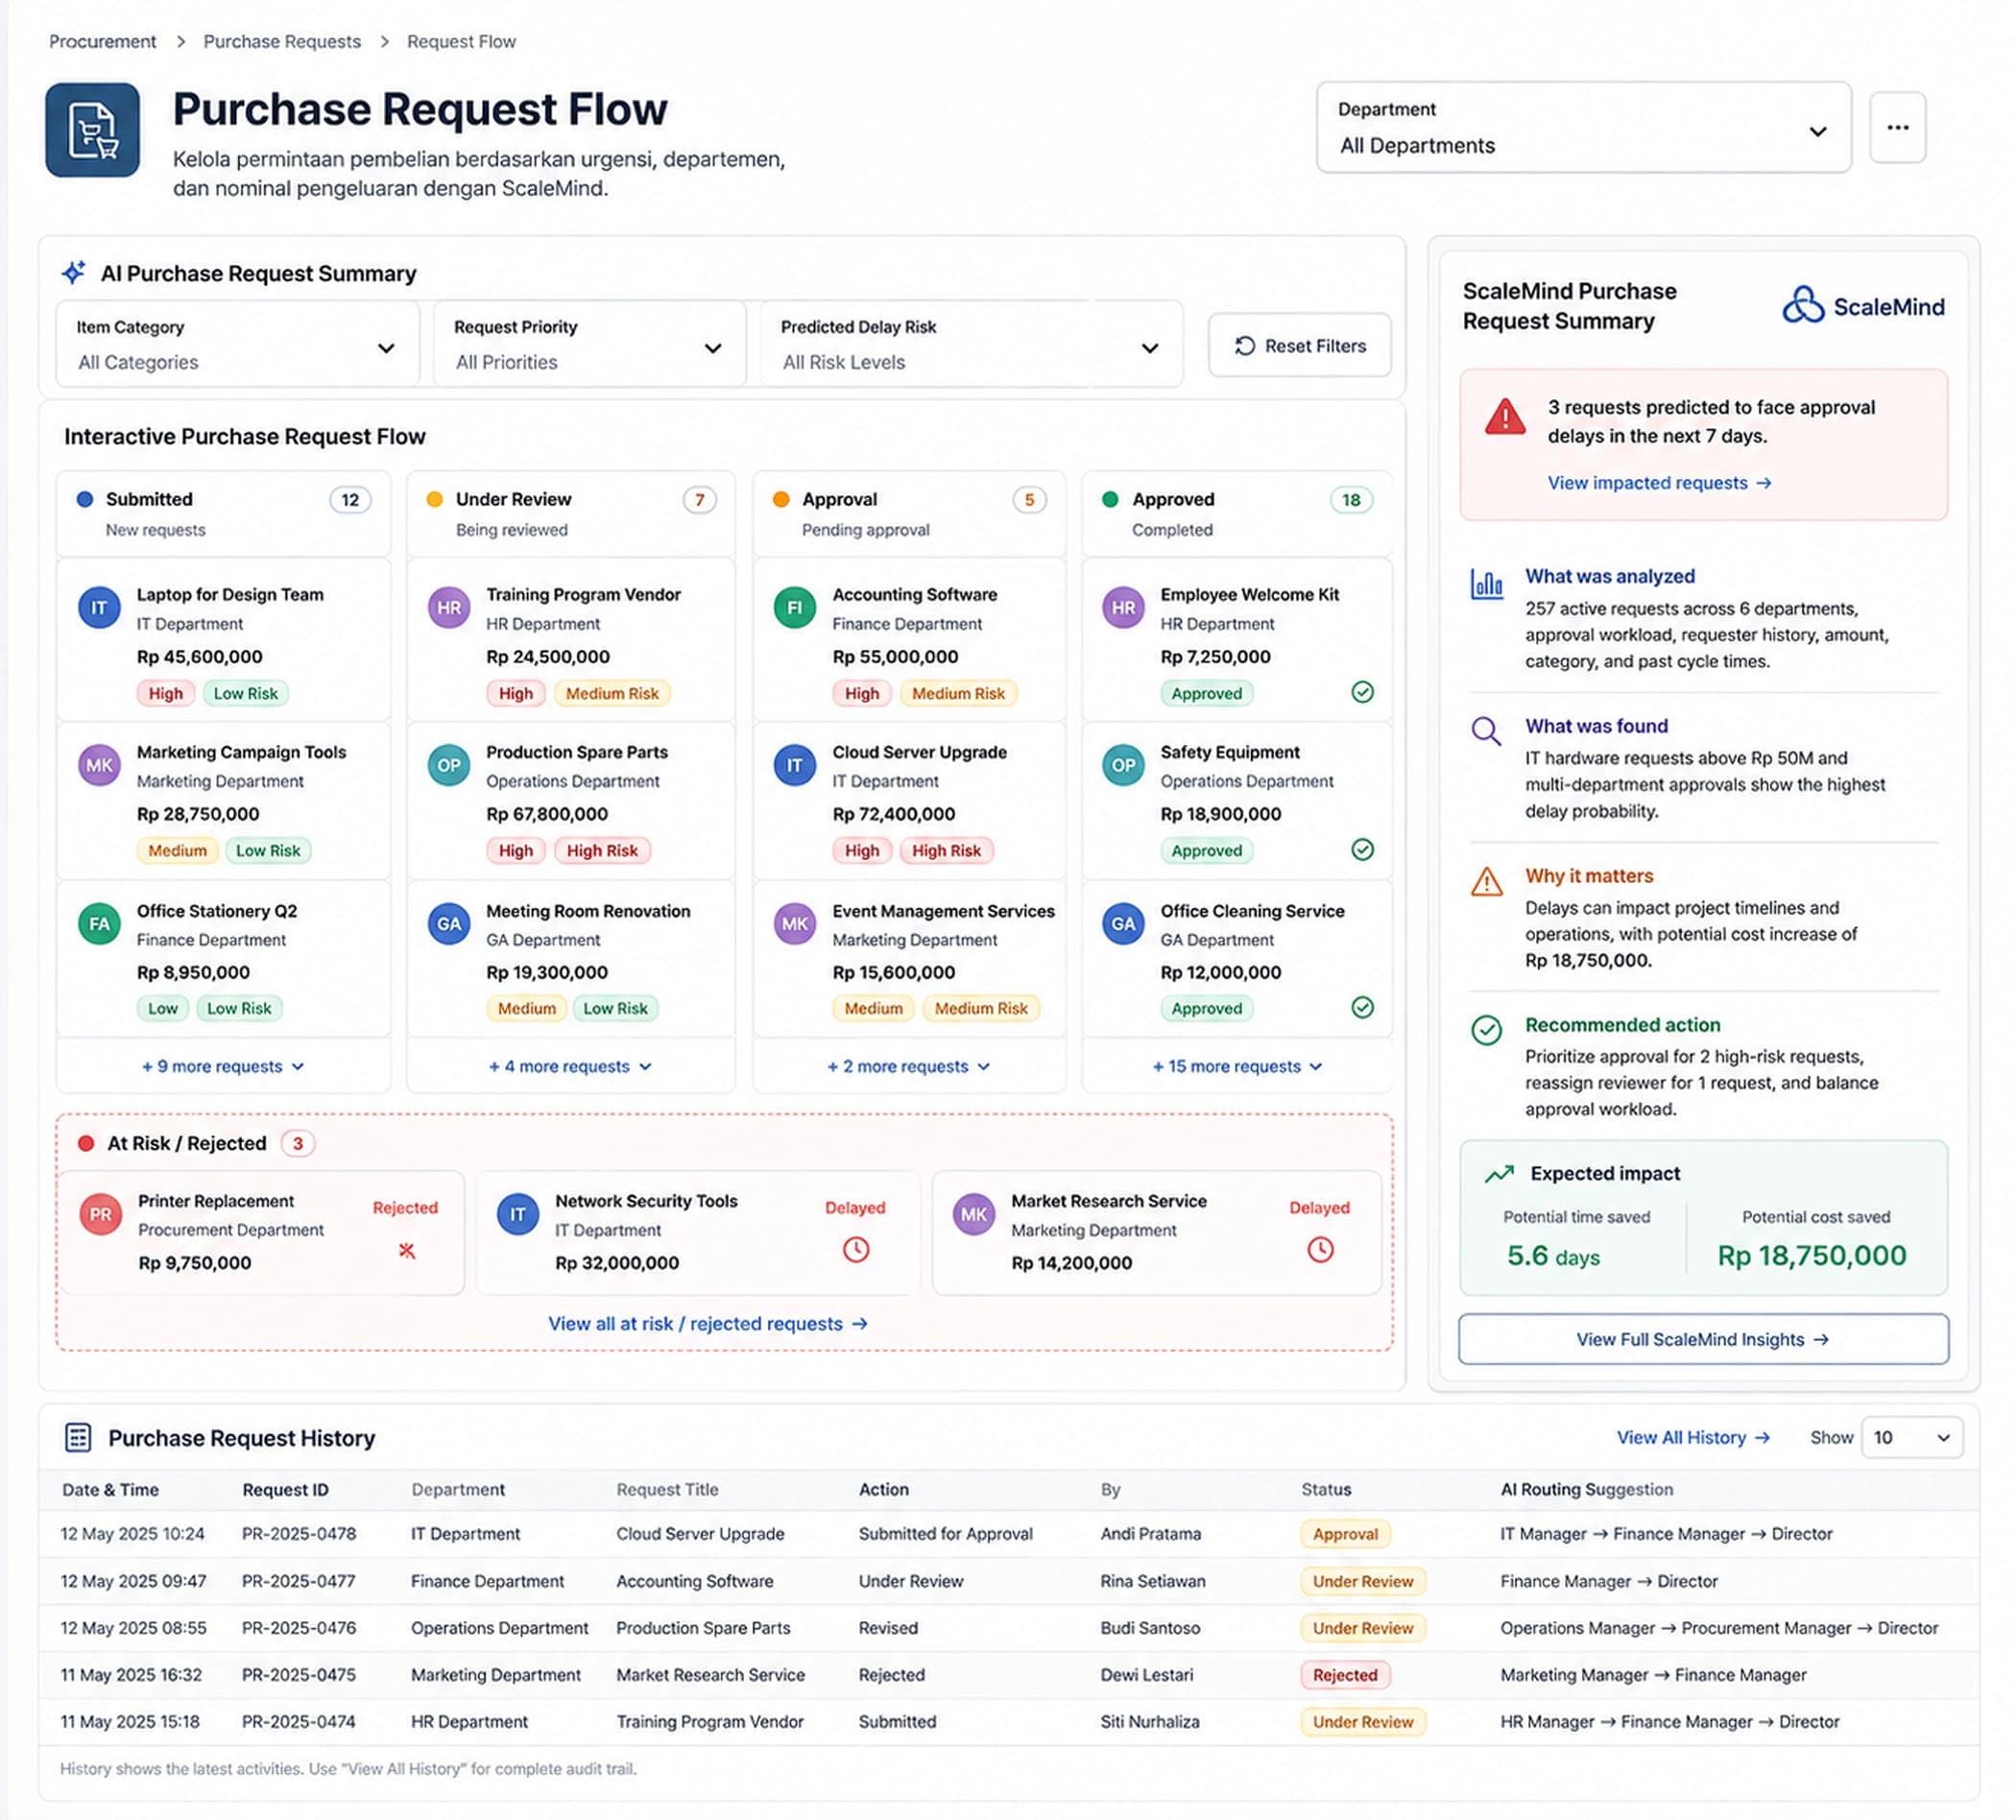Expand 9 more requests in Submitted column

click(x=223, y=1066)
